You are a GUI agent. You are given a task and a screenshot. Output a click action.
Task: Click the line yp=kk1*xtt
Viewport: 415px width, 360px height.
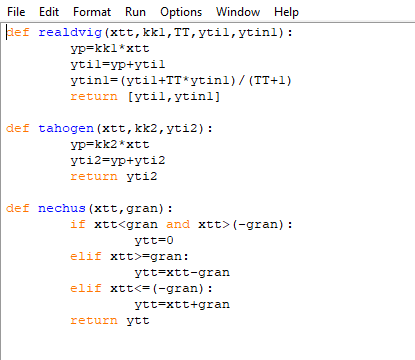click(x=110, y=49)
